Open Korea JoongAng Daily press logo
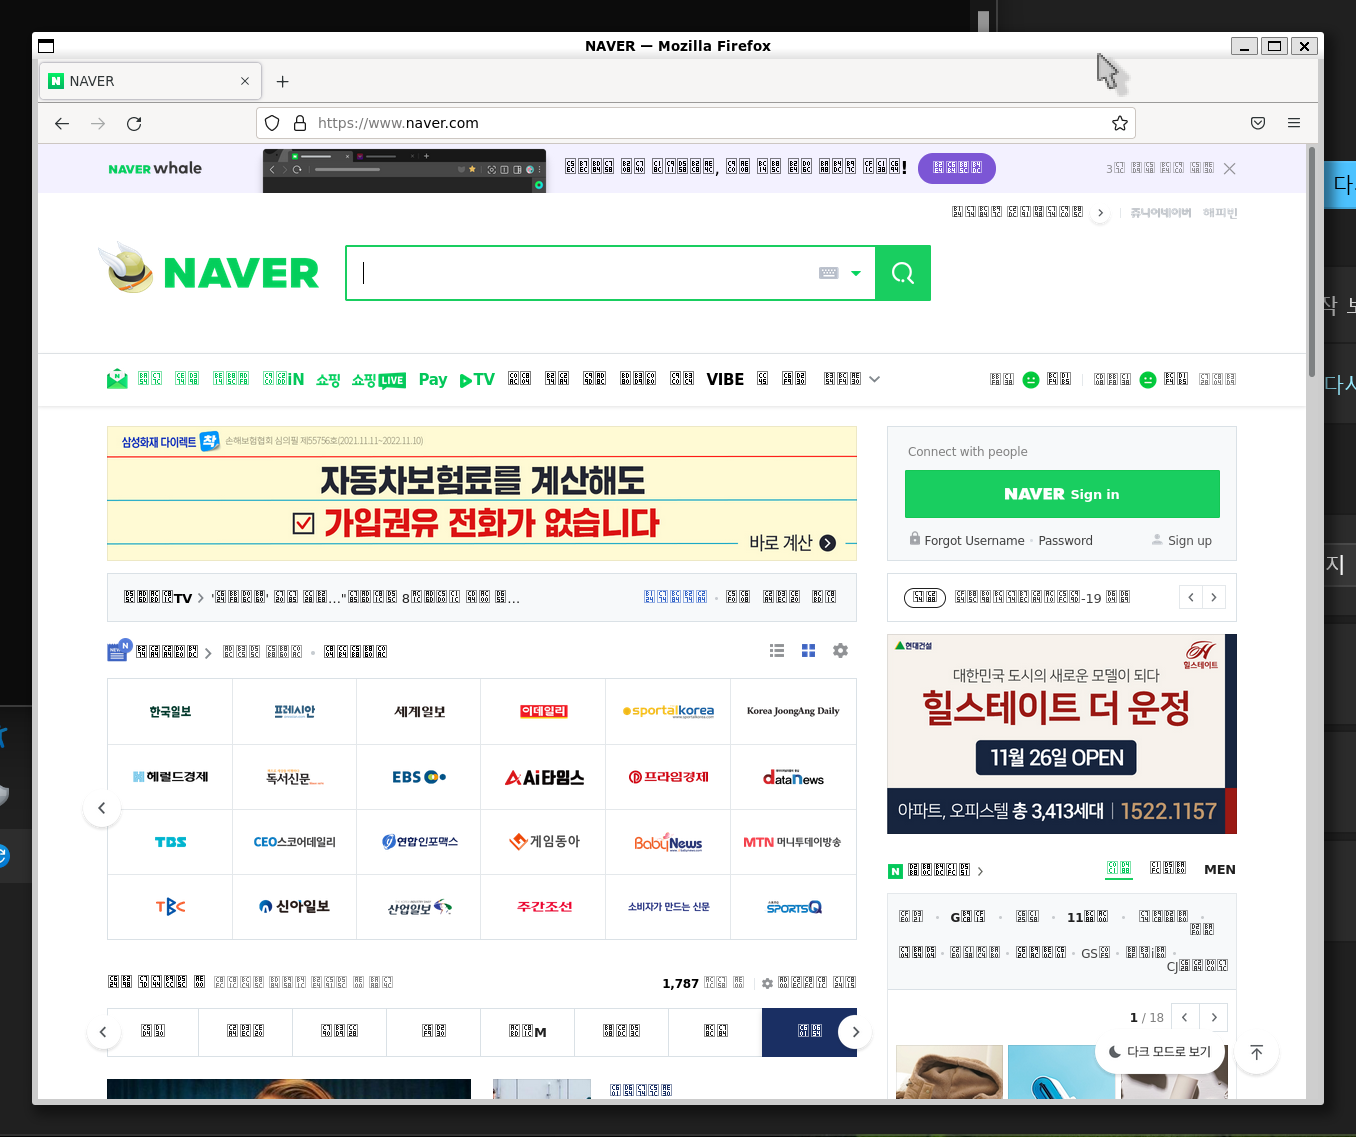 [793, 712]
